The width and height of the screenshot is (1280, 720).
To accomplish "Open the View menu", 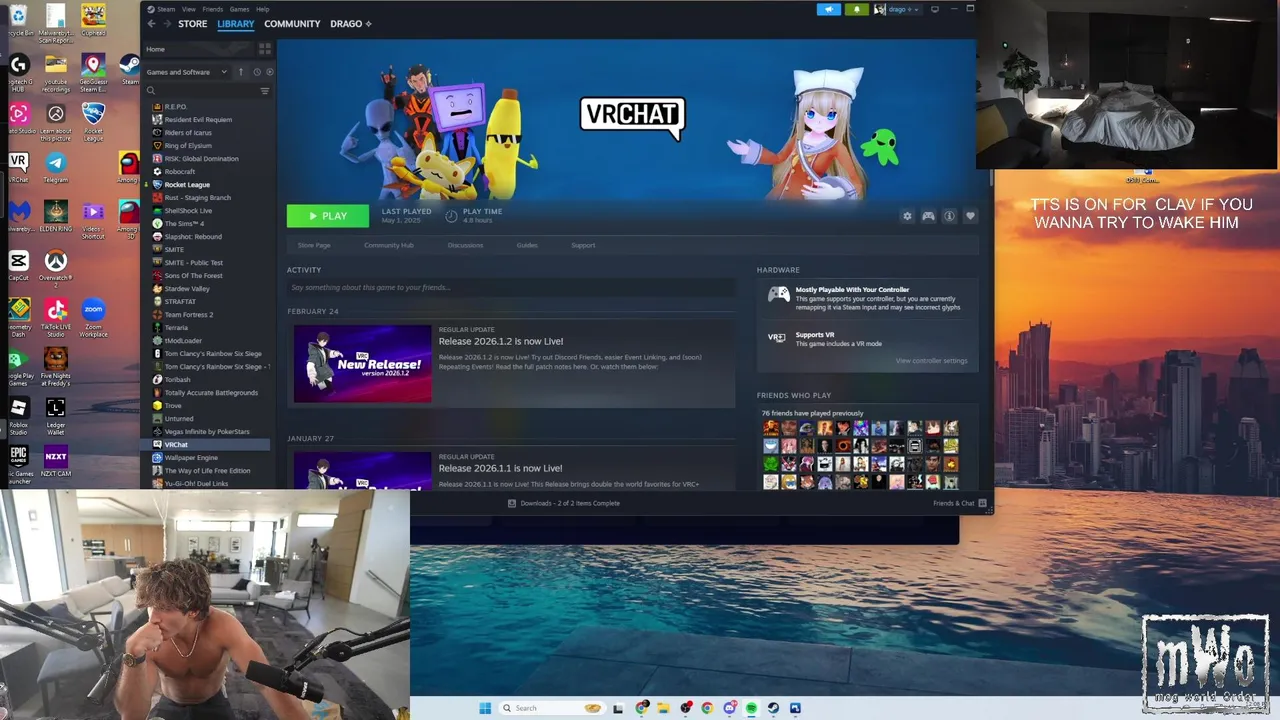I will (x=188, y=9).
